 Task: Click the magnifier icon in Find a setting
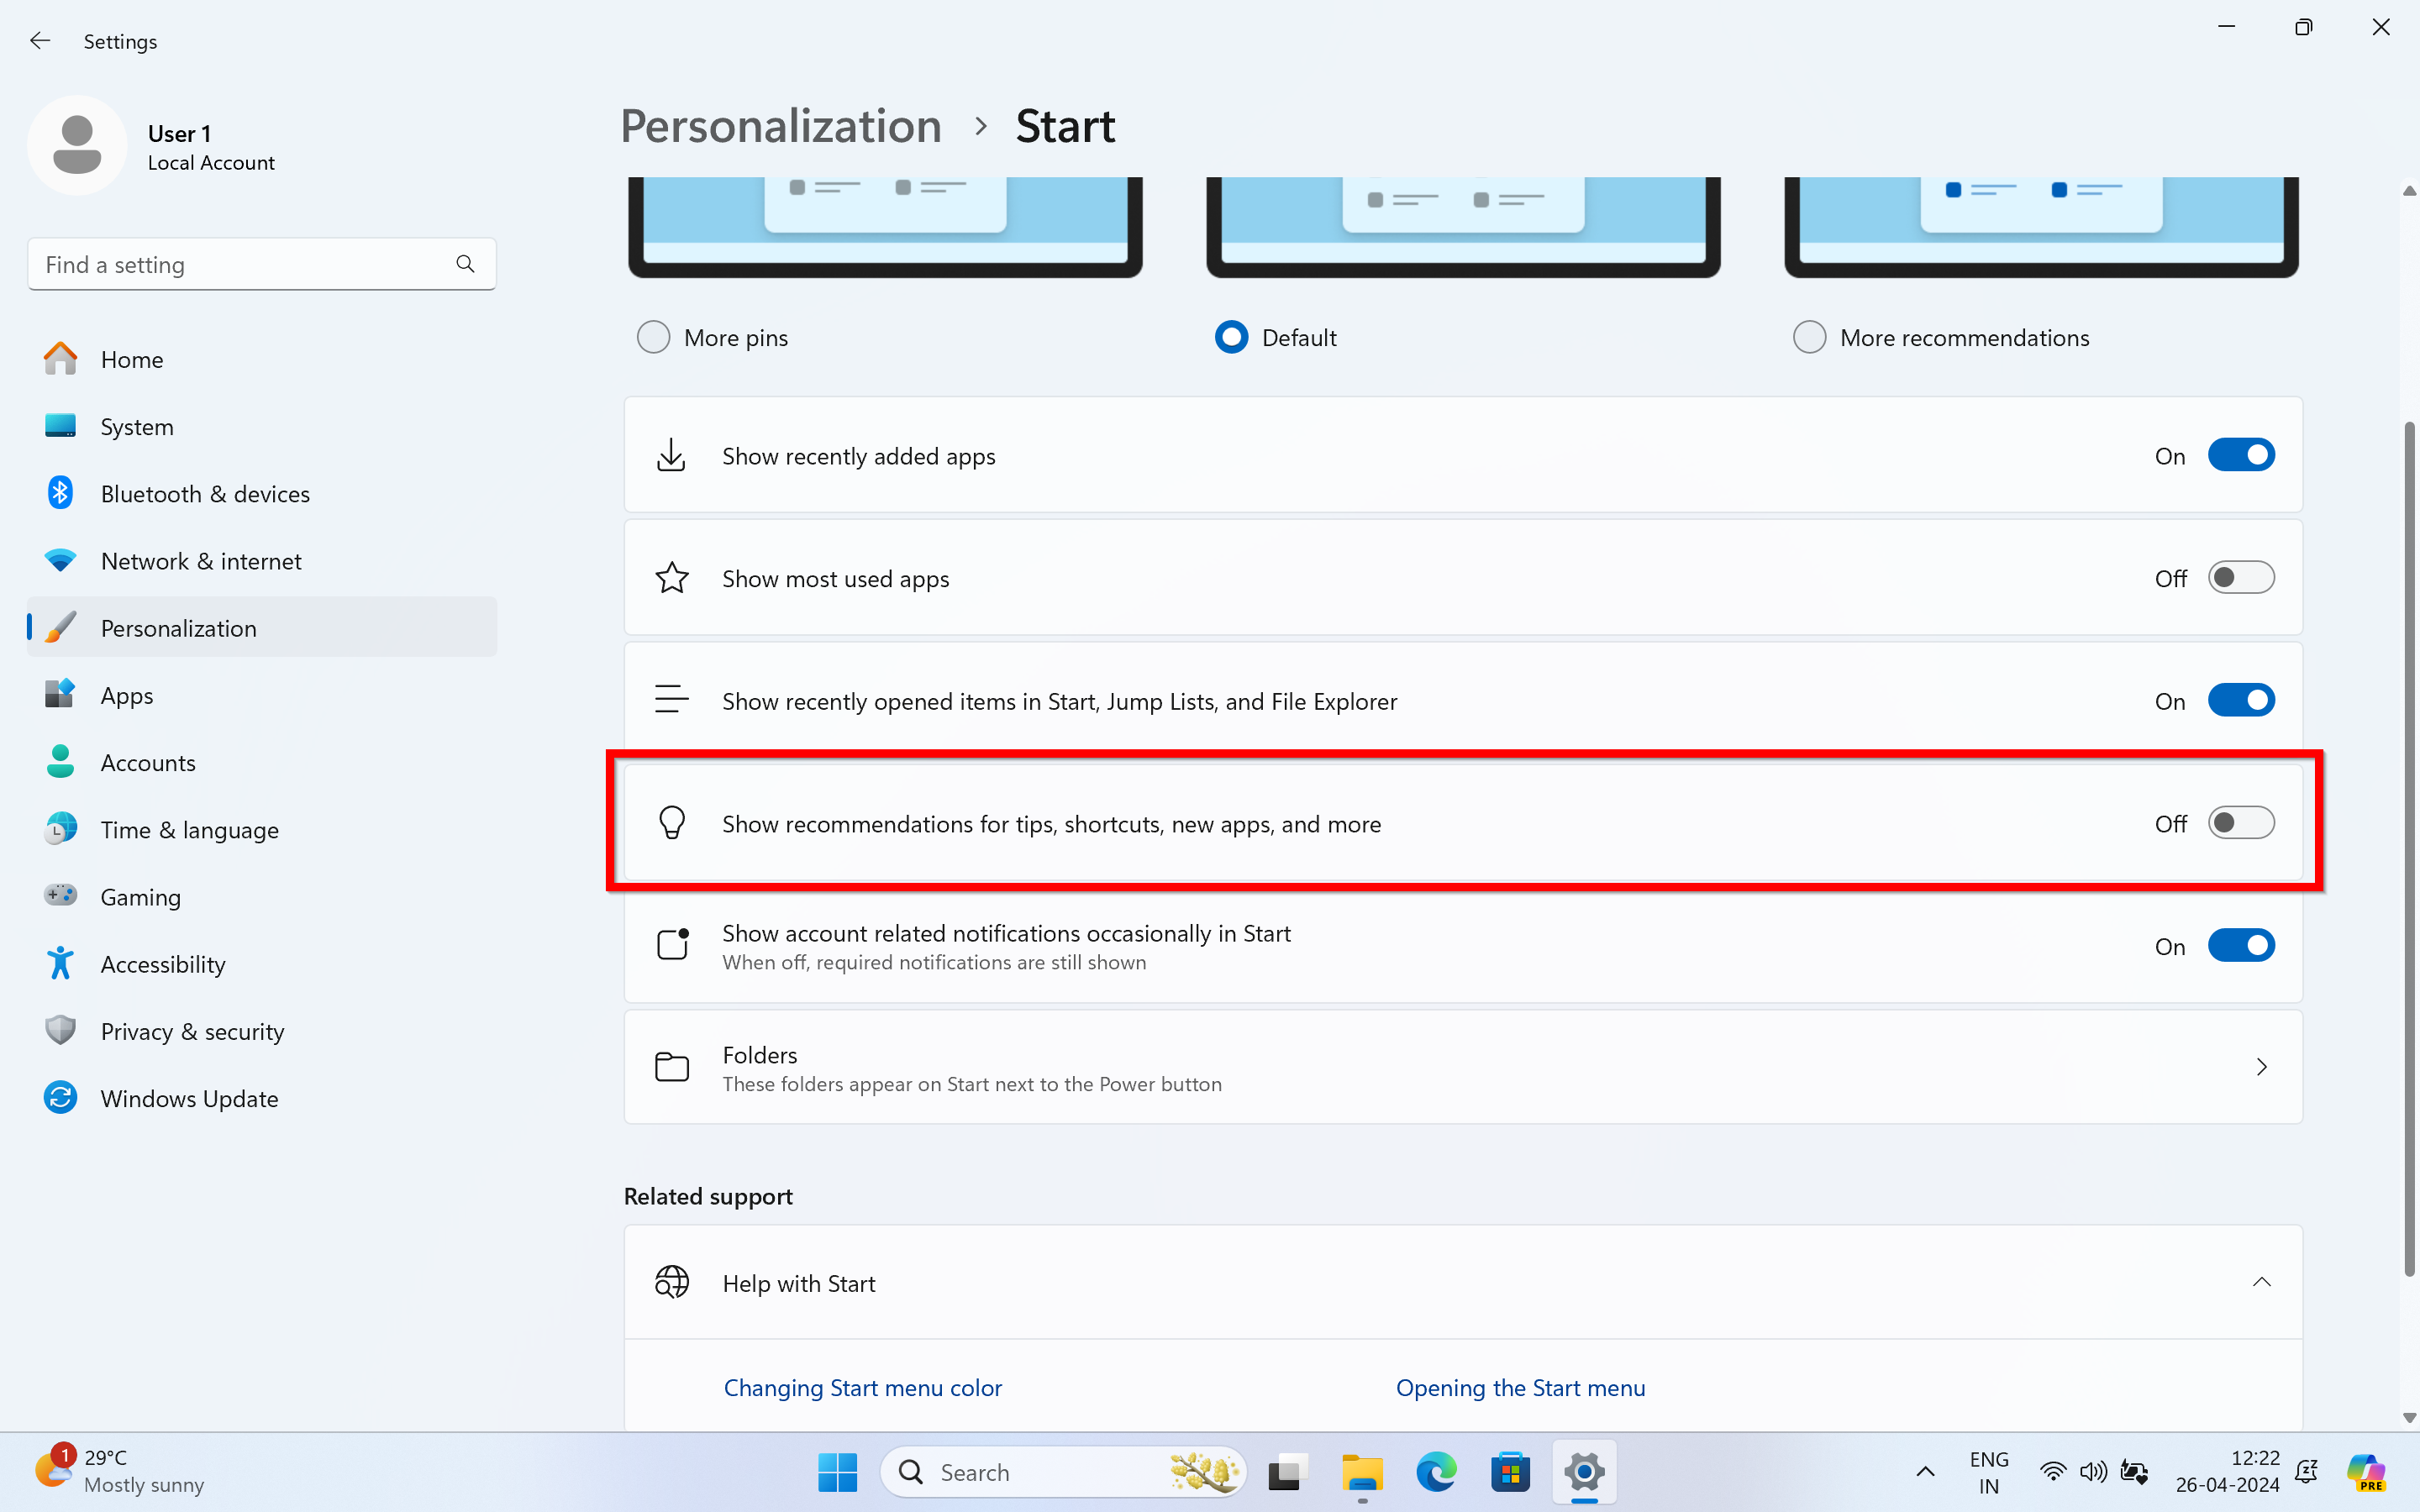465,264
